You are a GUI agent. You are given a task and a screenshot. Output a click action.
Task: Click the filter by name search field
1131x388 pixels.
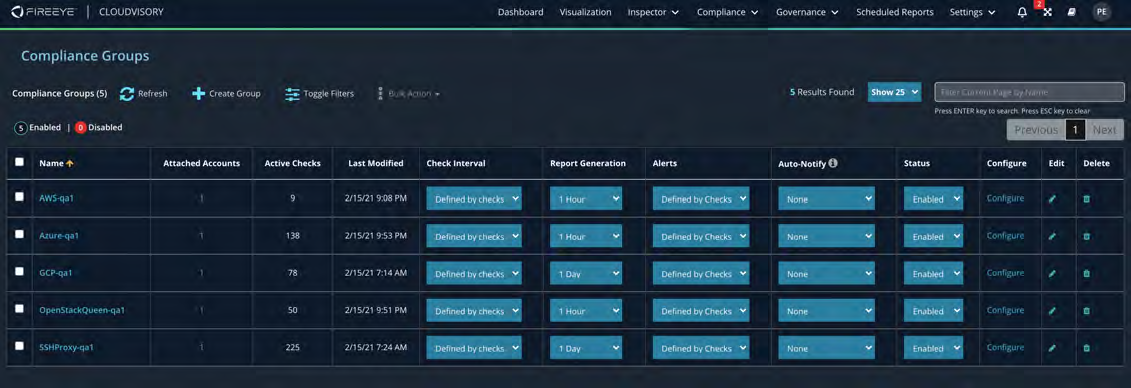point(1029,92)
